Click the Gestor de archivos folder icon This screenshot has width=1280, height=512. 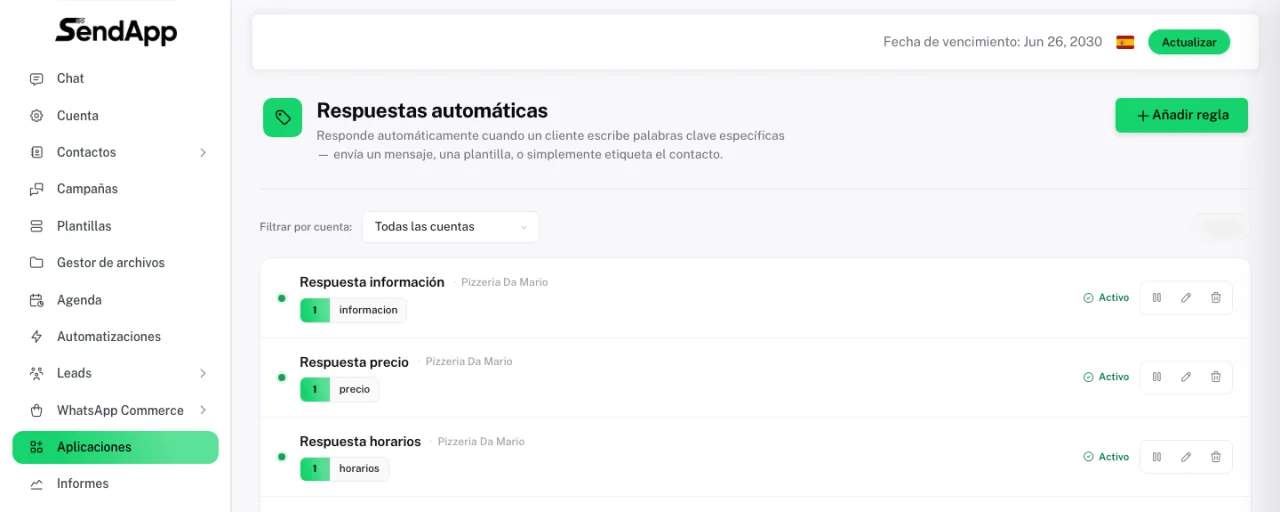coord(37,263)
